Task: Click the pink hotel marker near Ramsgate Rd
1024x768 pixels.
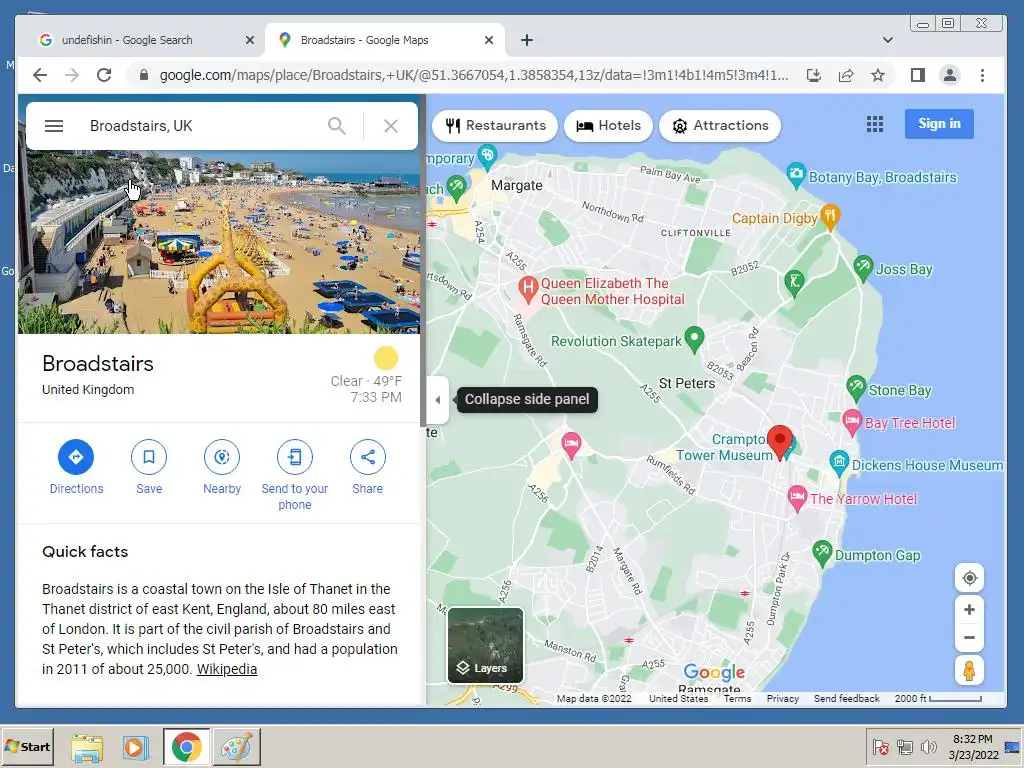Action: 571,444
